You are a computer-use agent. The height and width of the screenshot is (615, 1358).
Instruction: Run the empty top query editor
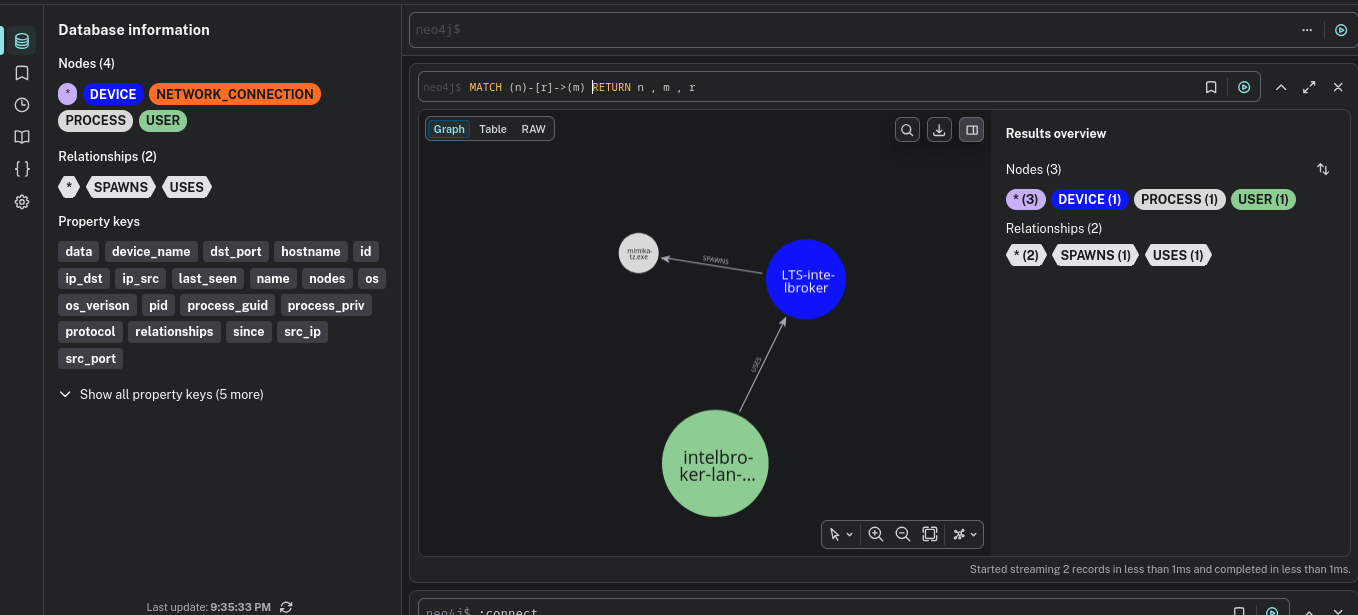1341,30
